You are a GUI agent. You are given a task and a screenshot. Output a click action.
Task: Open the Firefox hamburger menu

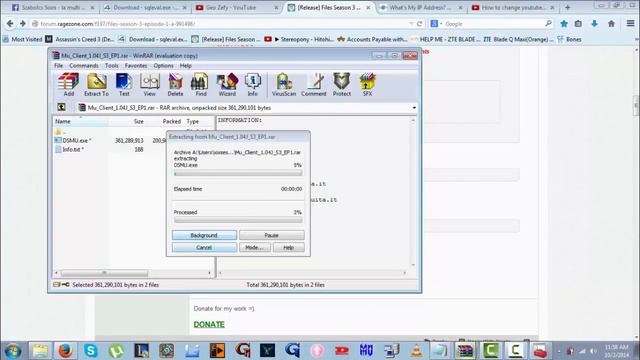[631, 24]
